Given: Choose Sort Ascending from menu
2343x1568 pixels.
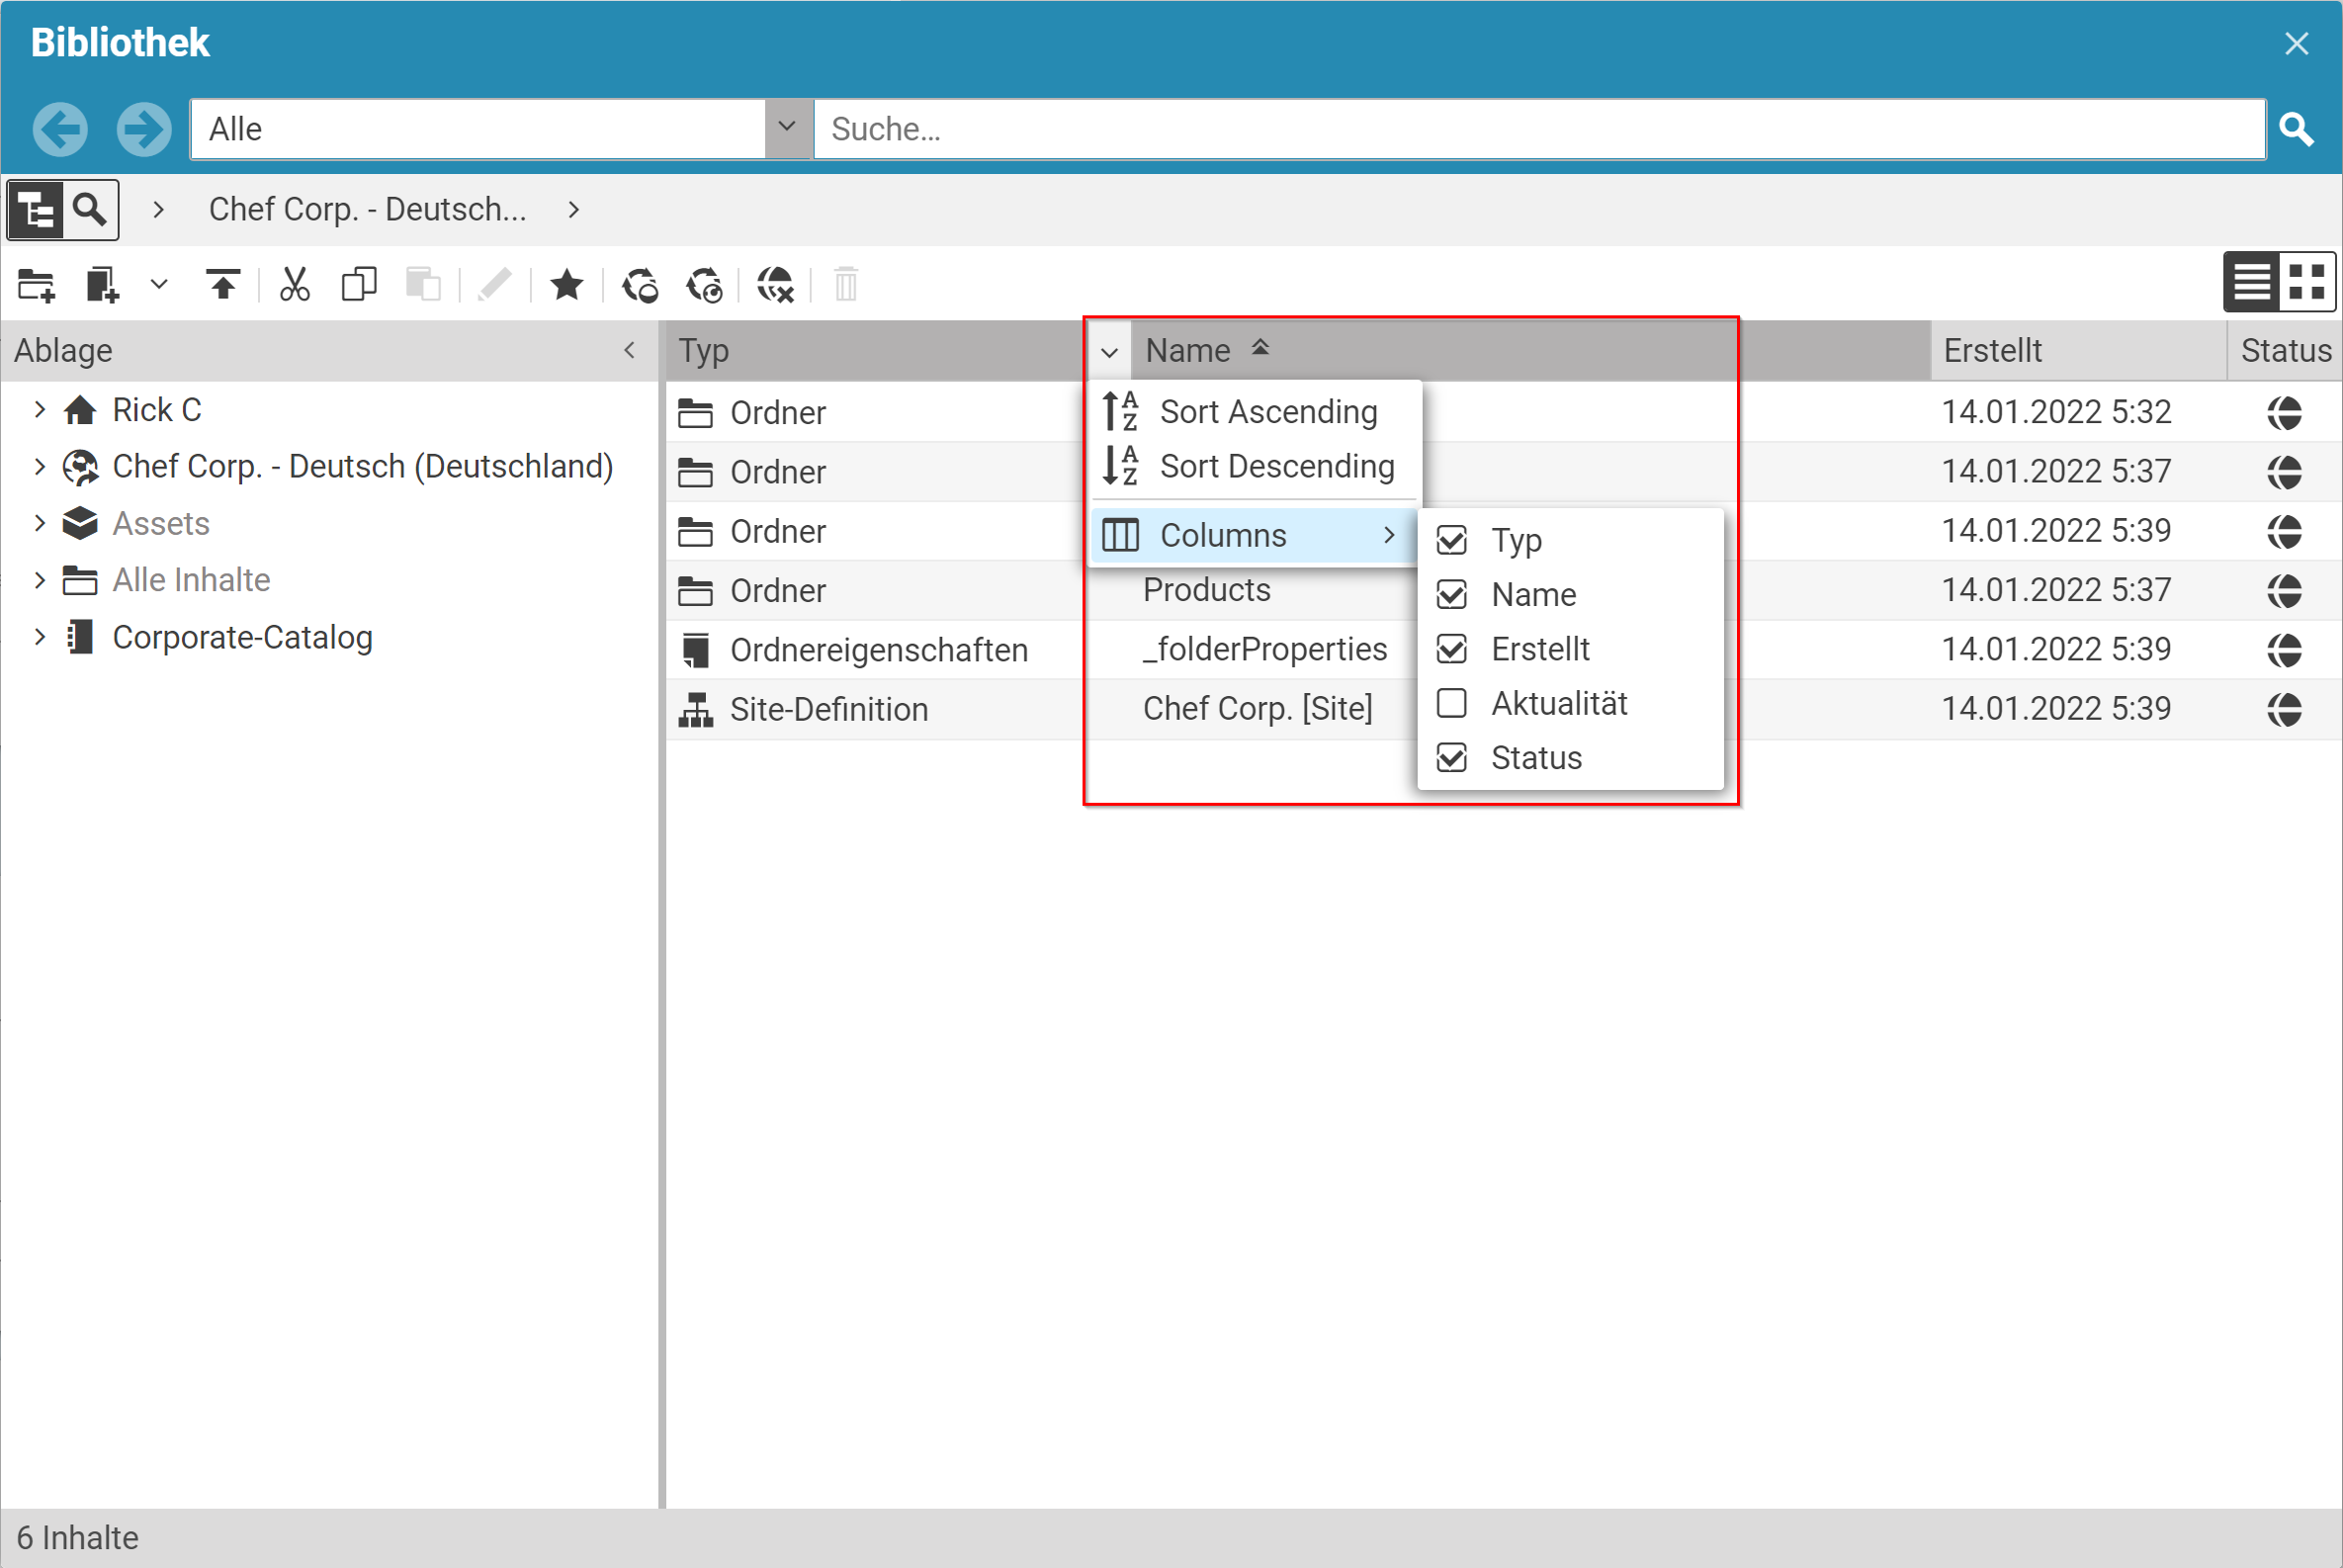Looking at the screenshot, I should pyautogui.click(x=1268, y=412).
